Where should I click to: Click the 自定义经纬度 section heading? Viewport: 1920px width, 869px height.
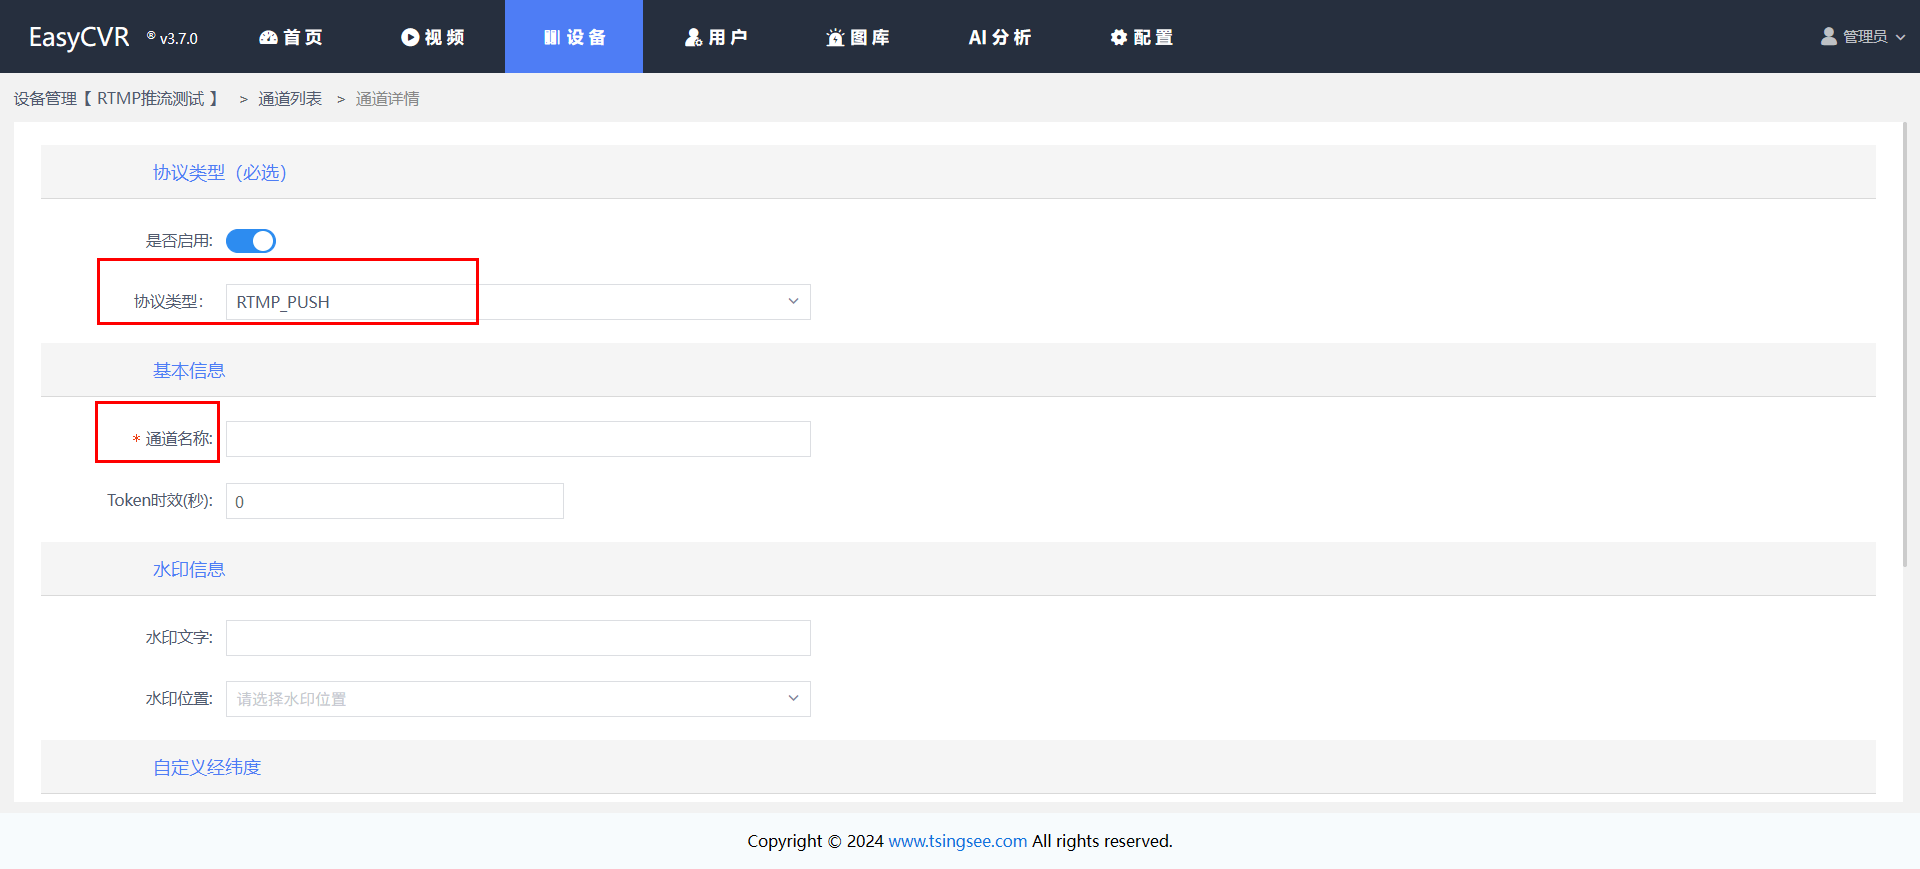click(207, 767)
